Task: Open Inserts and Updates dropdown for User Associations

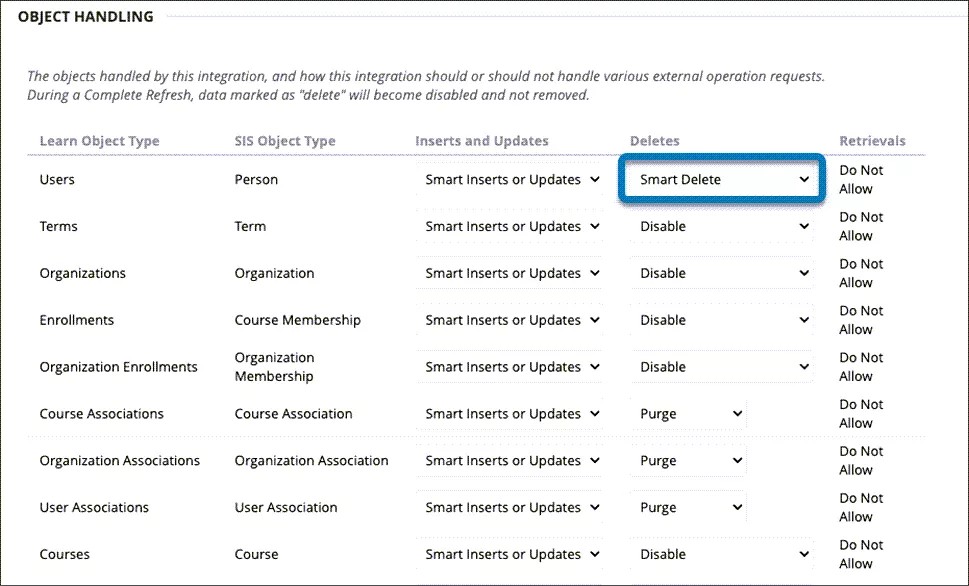Action: pyautogui.click(x=510, y=507)
